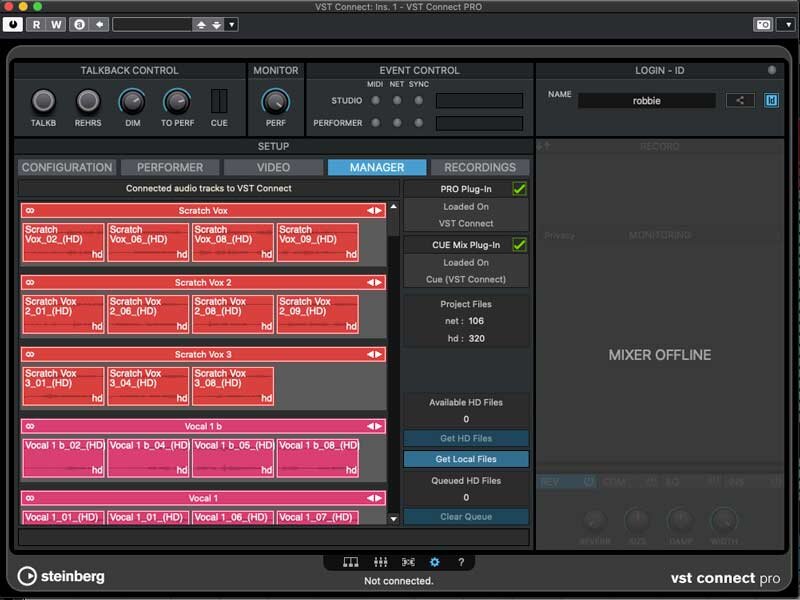The width and height of the screenshot is (800, 600).
Task: Open the top-right functions dropdown menu
Action: [x=787, y=24]
